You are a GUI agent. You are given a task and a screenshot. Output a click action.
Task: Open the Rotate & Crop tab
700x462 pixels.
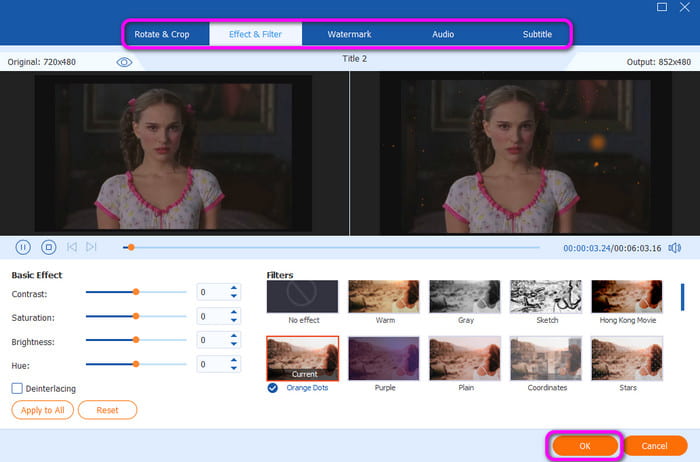162,34
